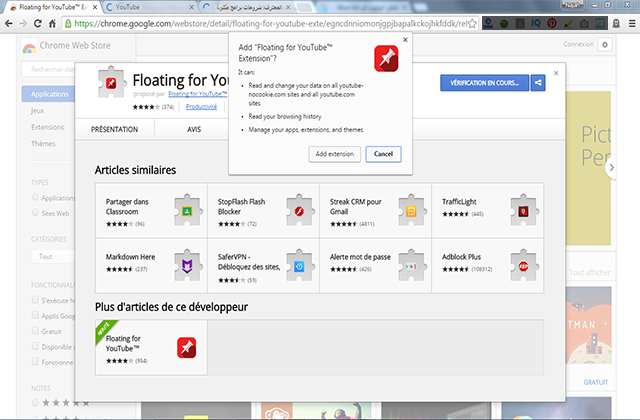The height and width of the screenshot is (420, 640).
Task: Click the GRATUIT label on the right
Action: [596, 382]
